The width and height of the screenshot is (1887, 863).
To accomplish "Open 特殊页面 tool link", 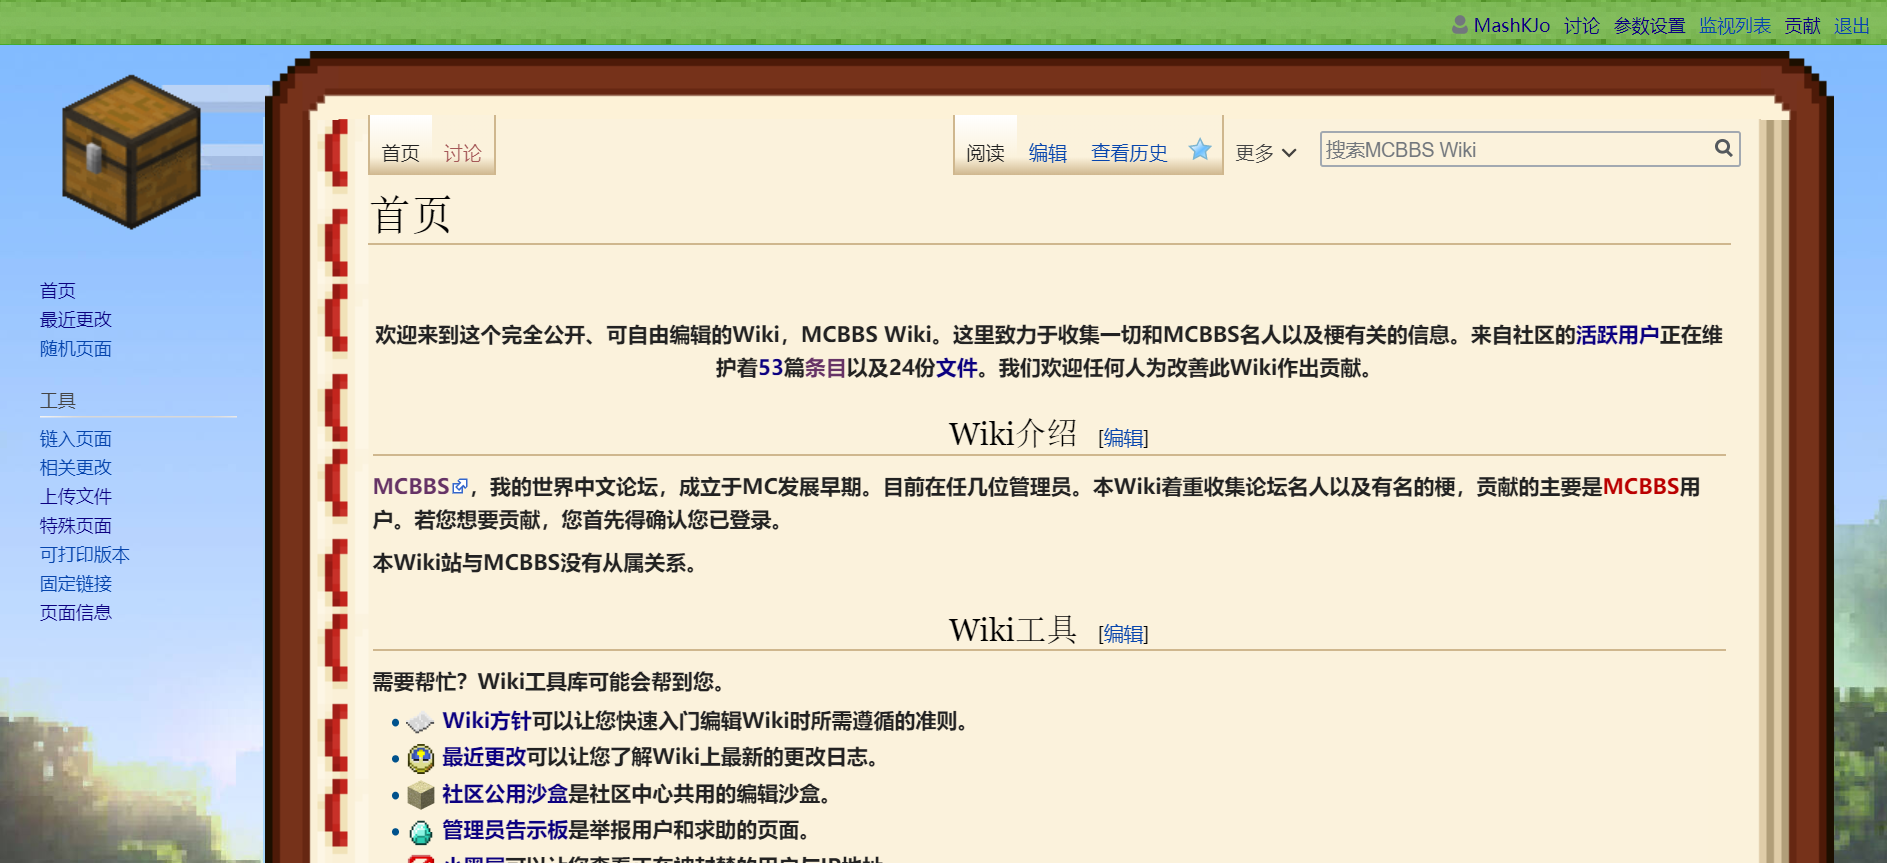I will 76,526.
